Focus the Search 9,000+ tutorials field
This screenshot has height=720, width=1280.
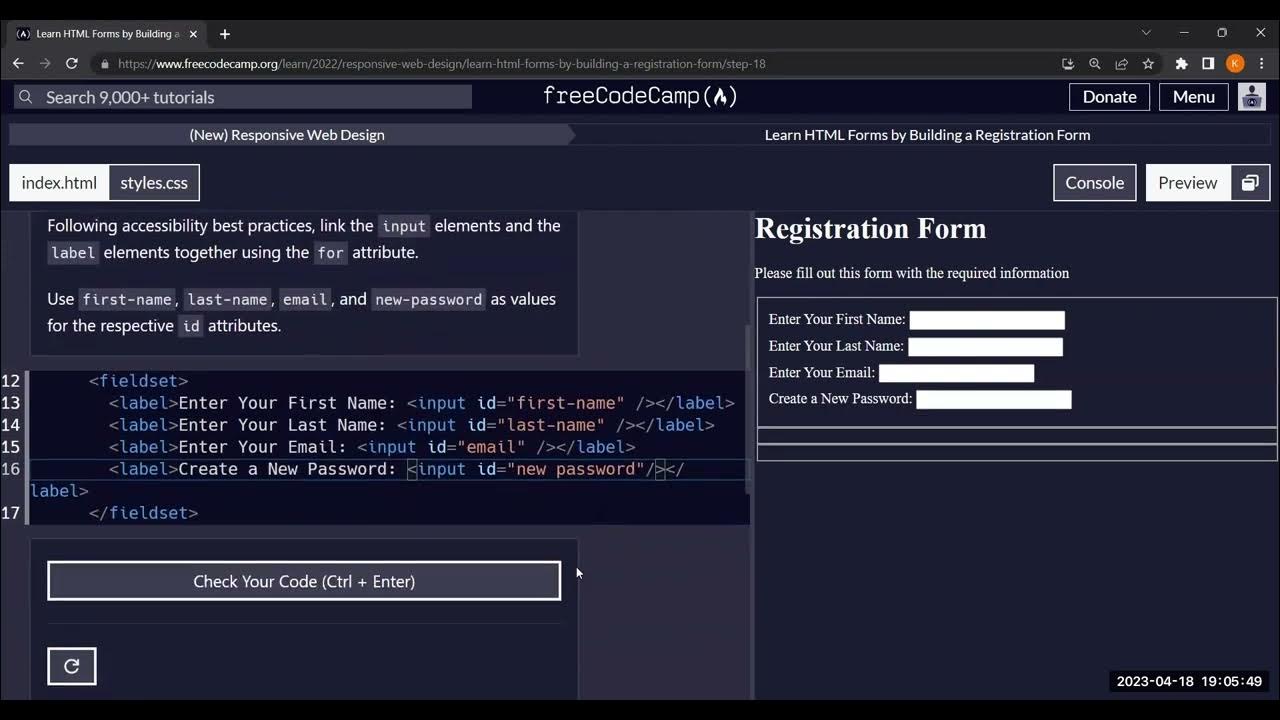[x=243, y=97]
